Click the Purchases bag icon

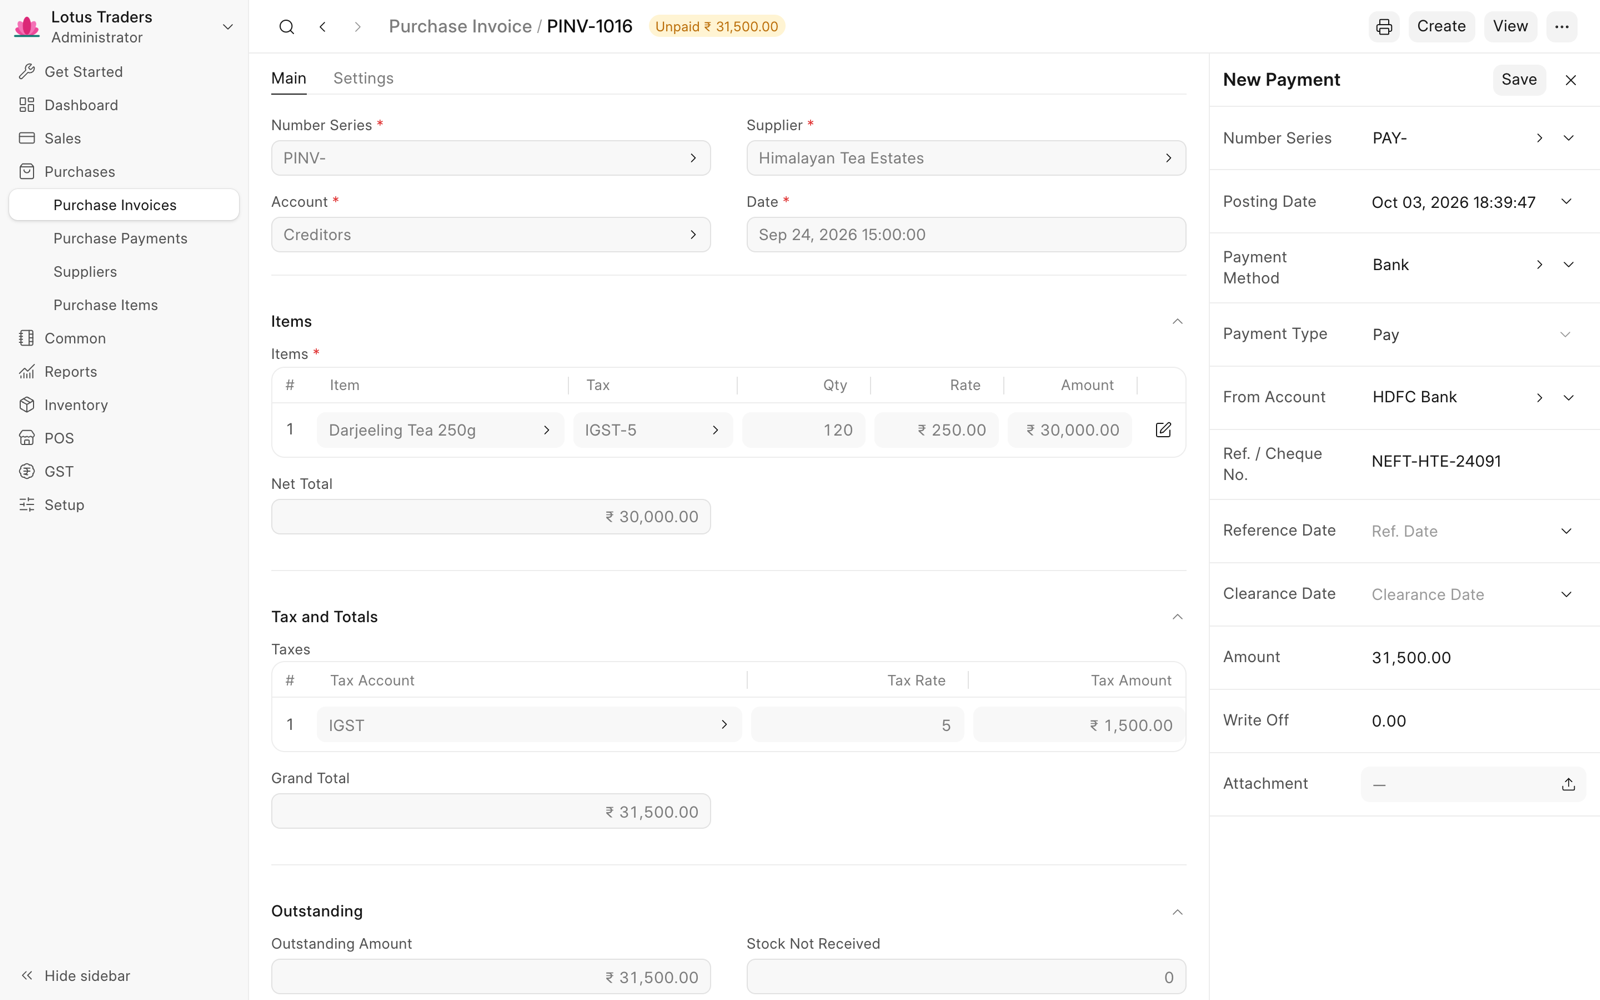click(27, 172)
